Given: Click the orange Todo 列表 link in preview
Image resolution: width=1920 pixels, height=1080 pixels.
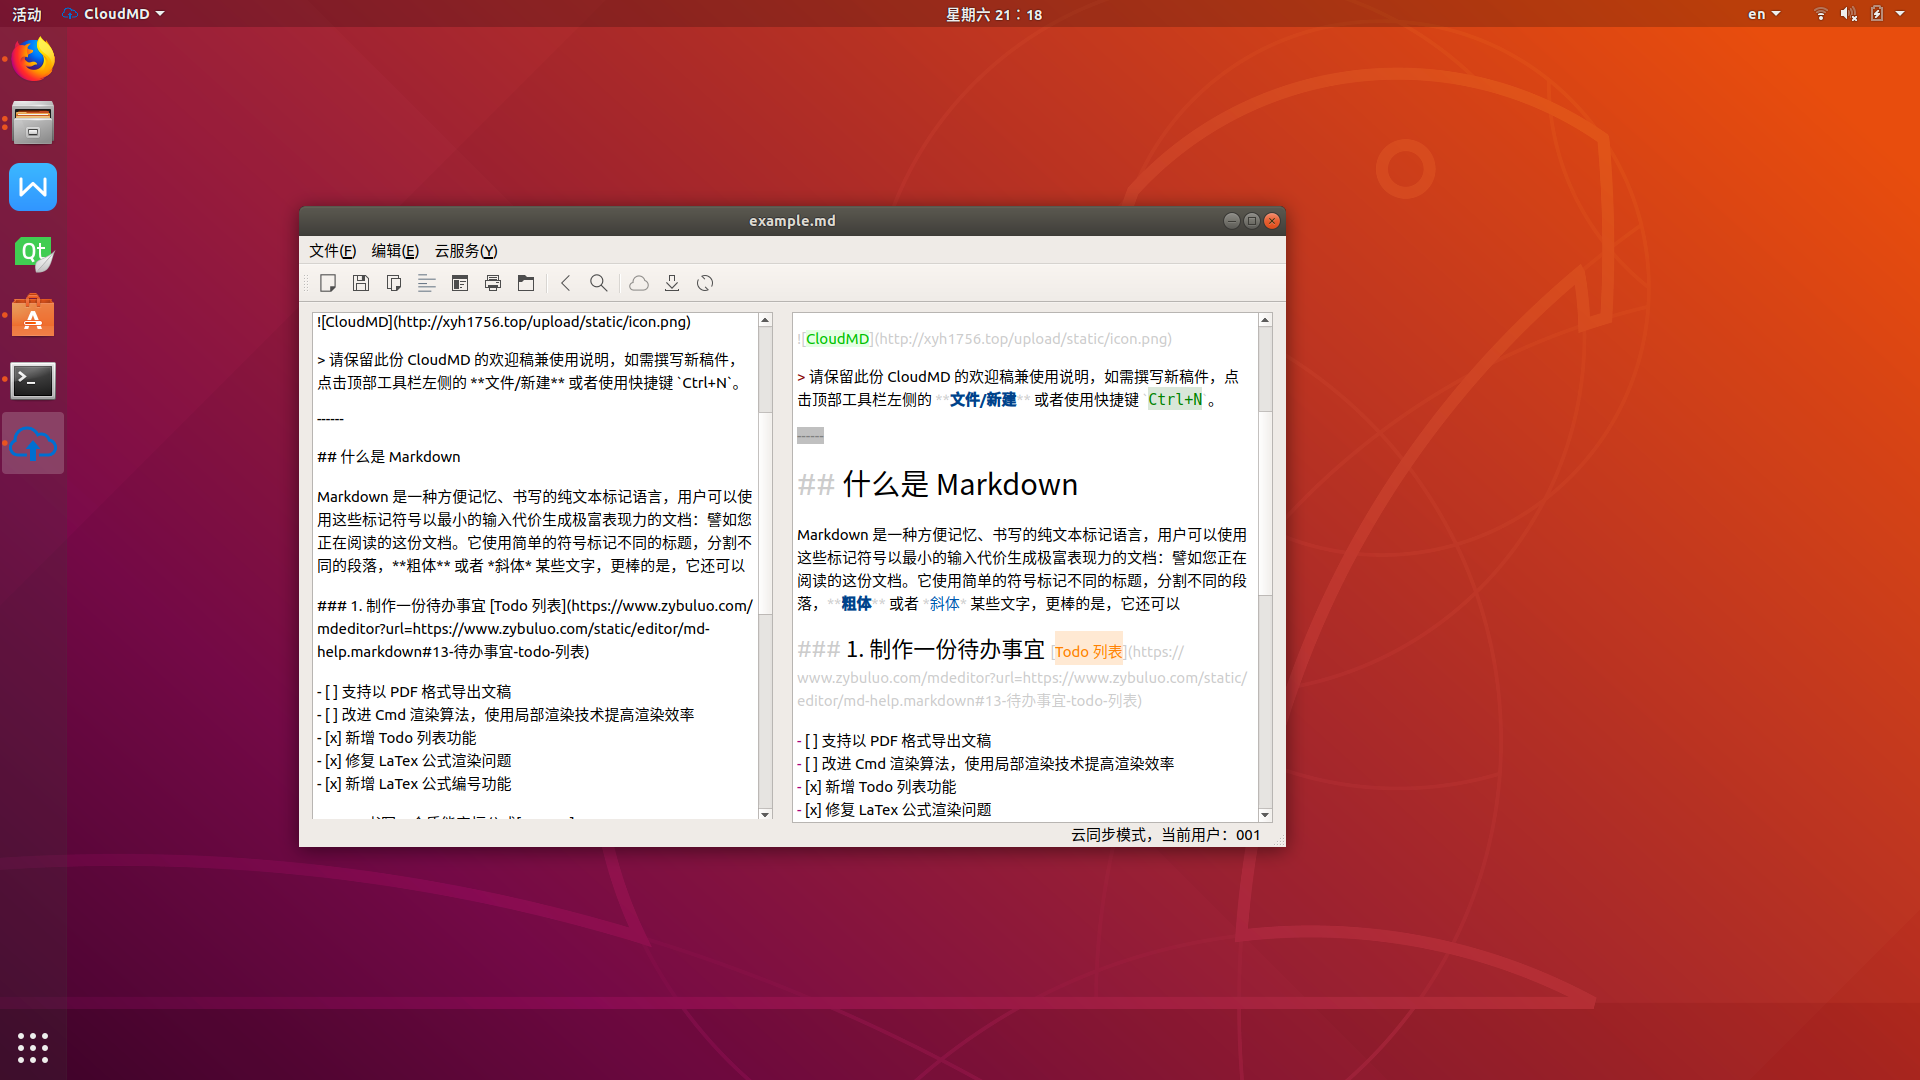Looking at the screenshot, I should click(x=1088, y=651).
